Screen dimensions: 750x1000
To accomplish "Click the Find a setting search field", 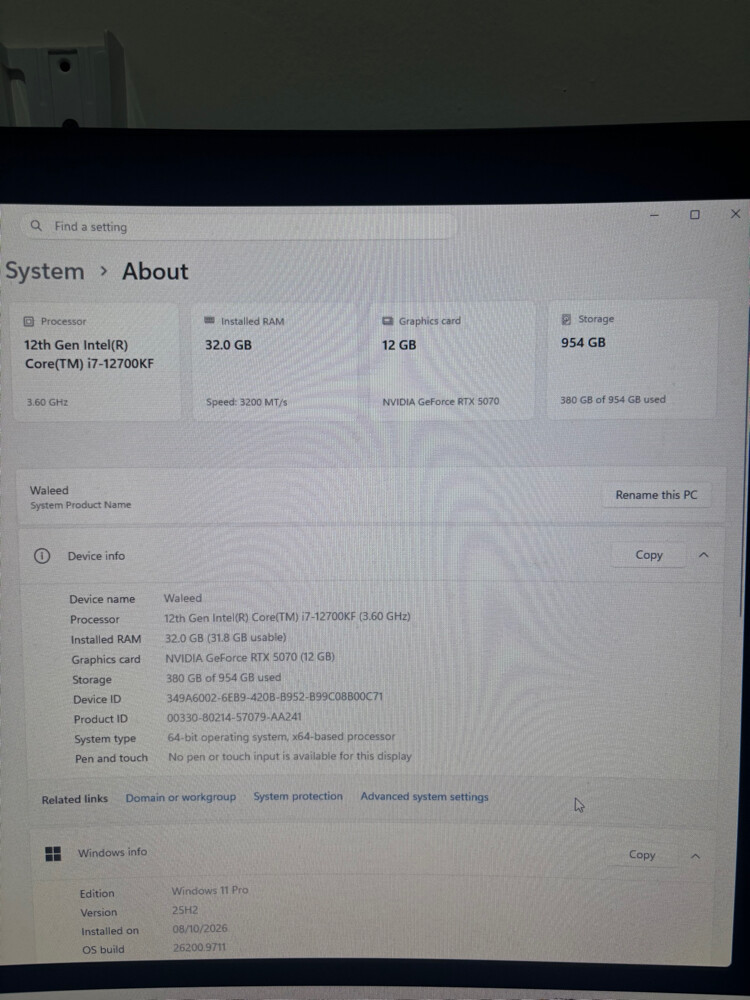I will [240, 226].
